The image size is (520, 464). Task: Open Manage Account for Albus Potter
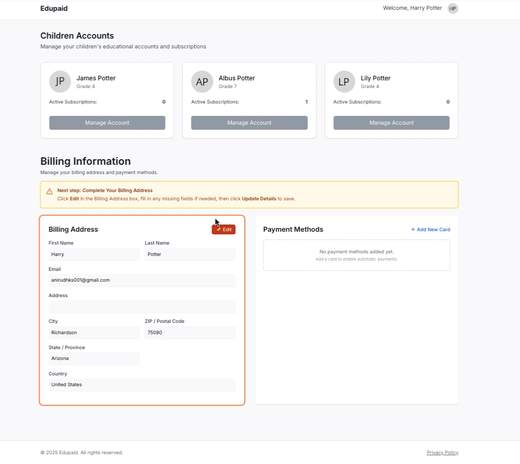coord(249,123)
